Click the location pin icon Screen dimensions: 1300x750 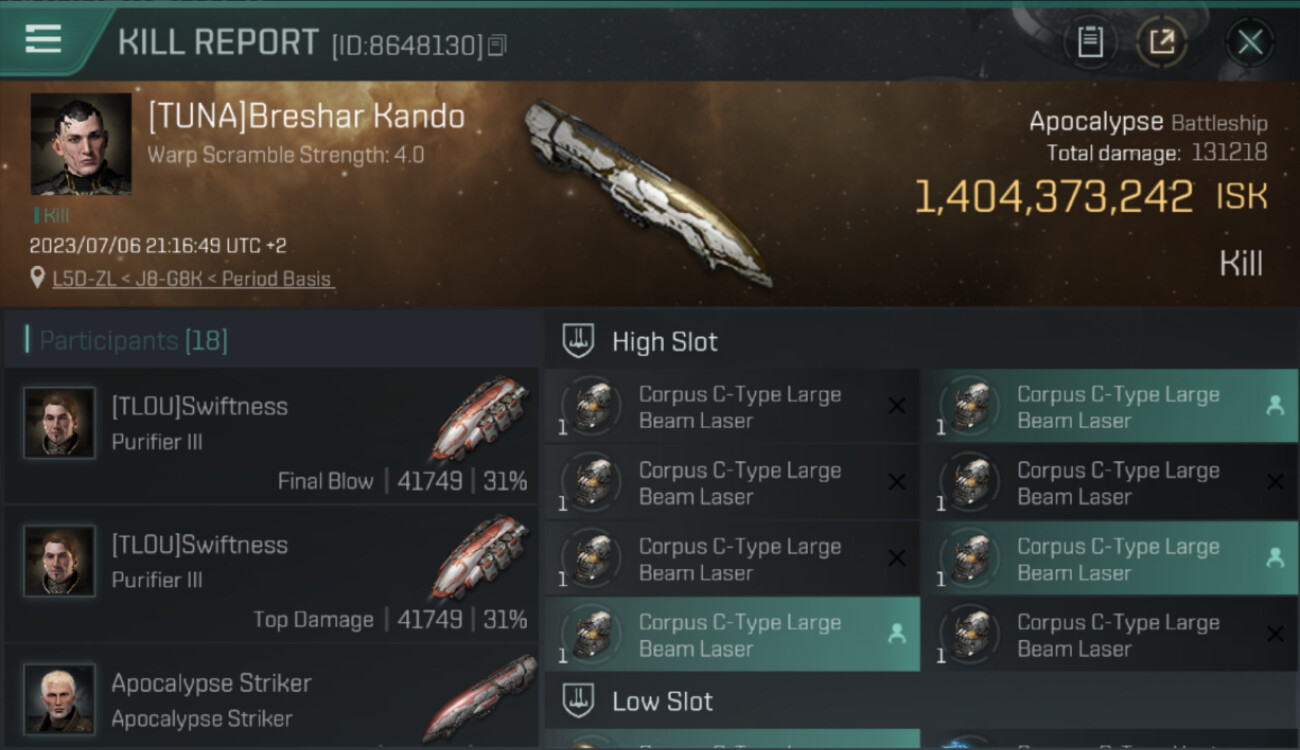[38, 278]
